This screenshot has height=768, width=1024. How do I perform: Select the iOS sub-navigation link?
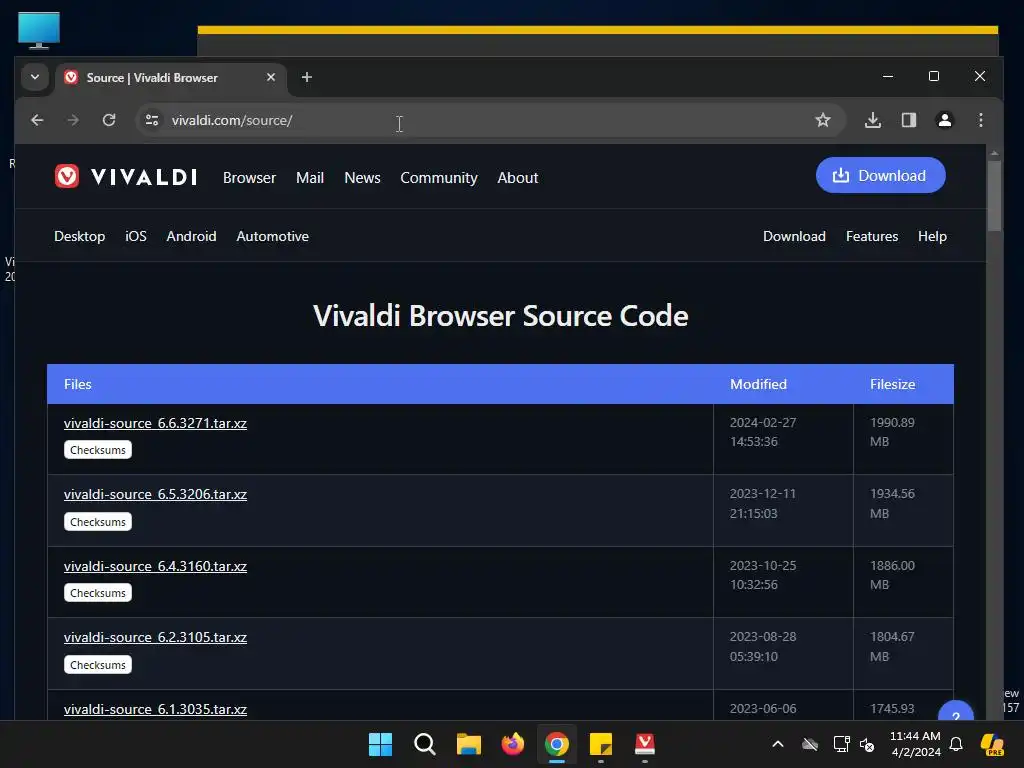136,236
